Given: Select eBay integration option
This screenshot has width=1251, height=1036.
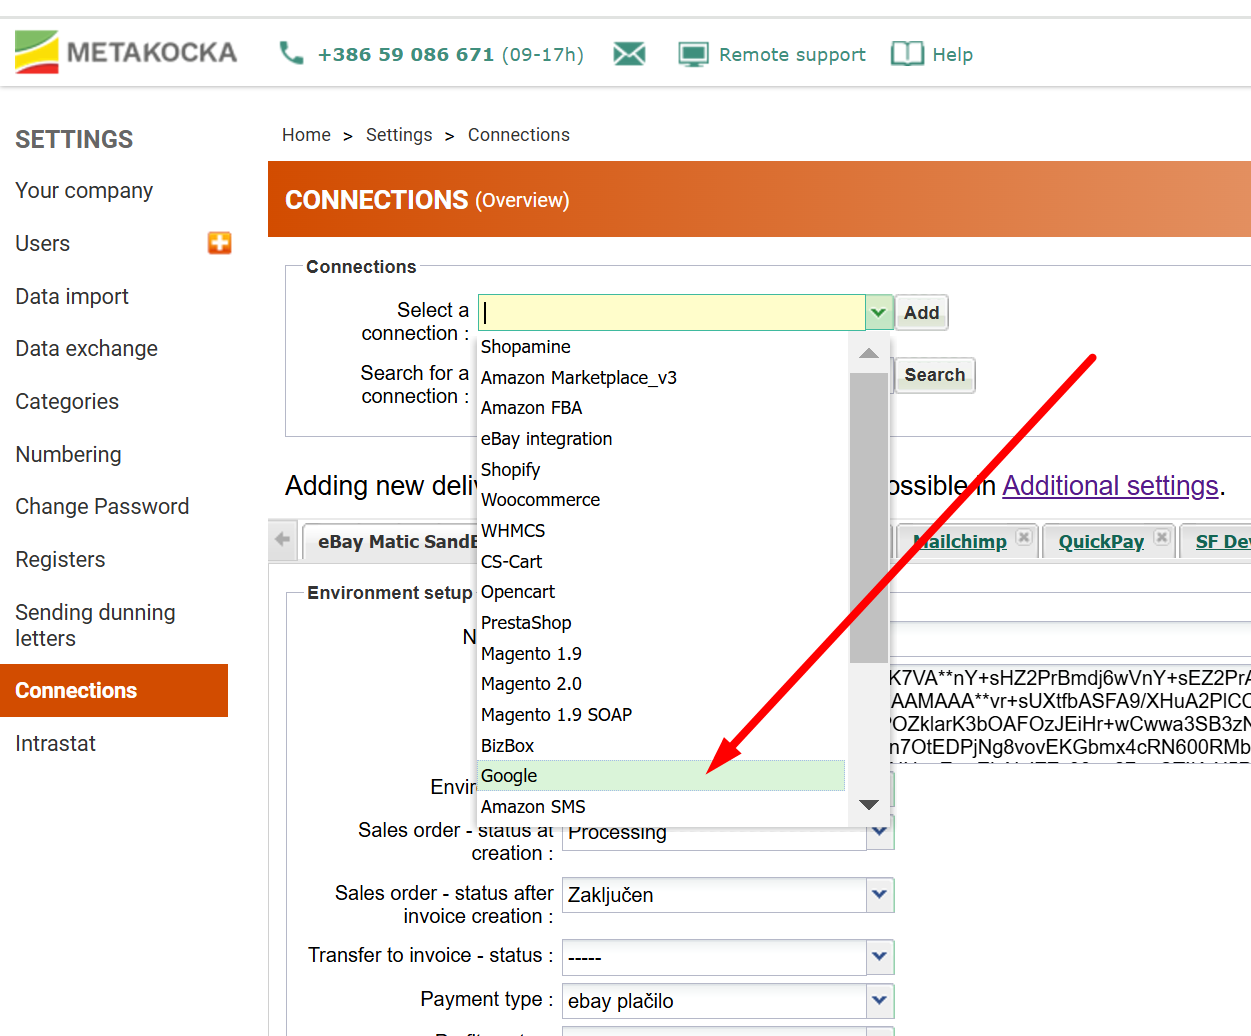Looking at the screenshot, I should [662, 439].
